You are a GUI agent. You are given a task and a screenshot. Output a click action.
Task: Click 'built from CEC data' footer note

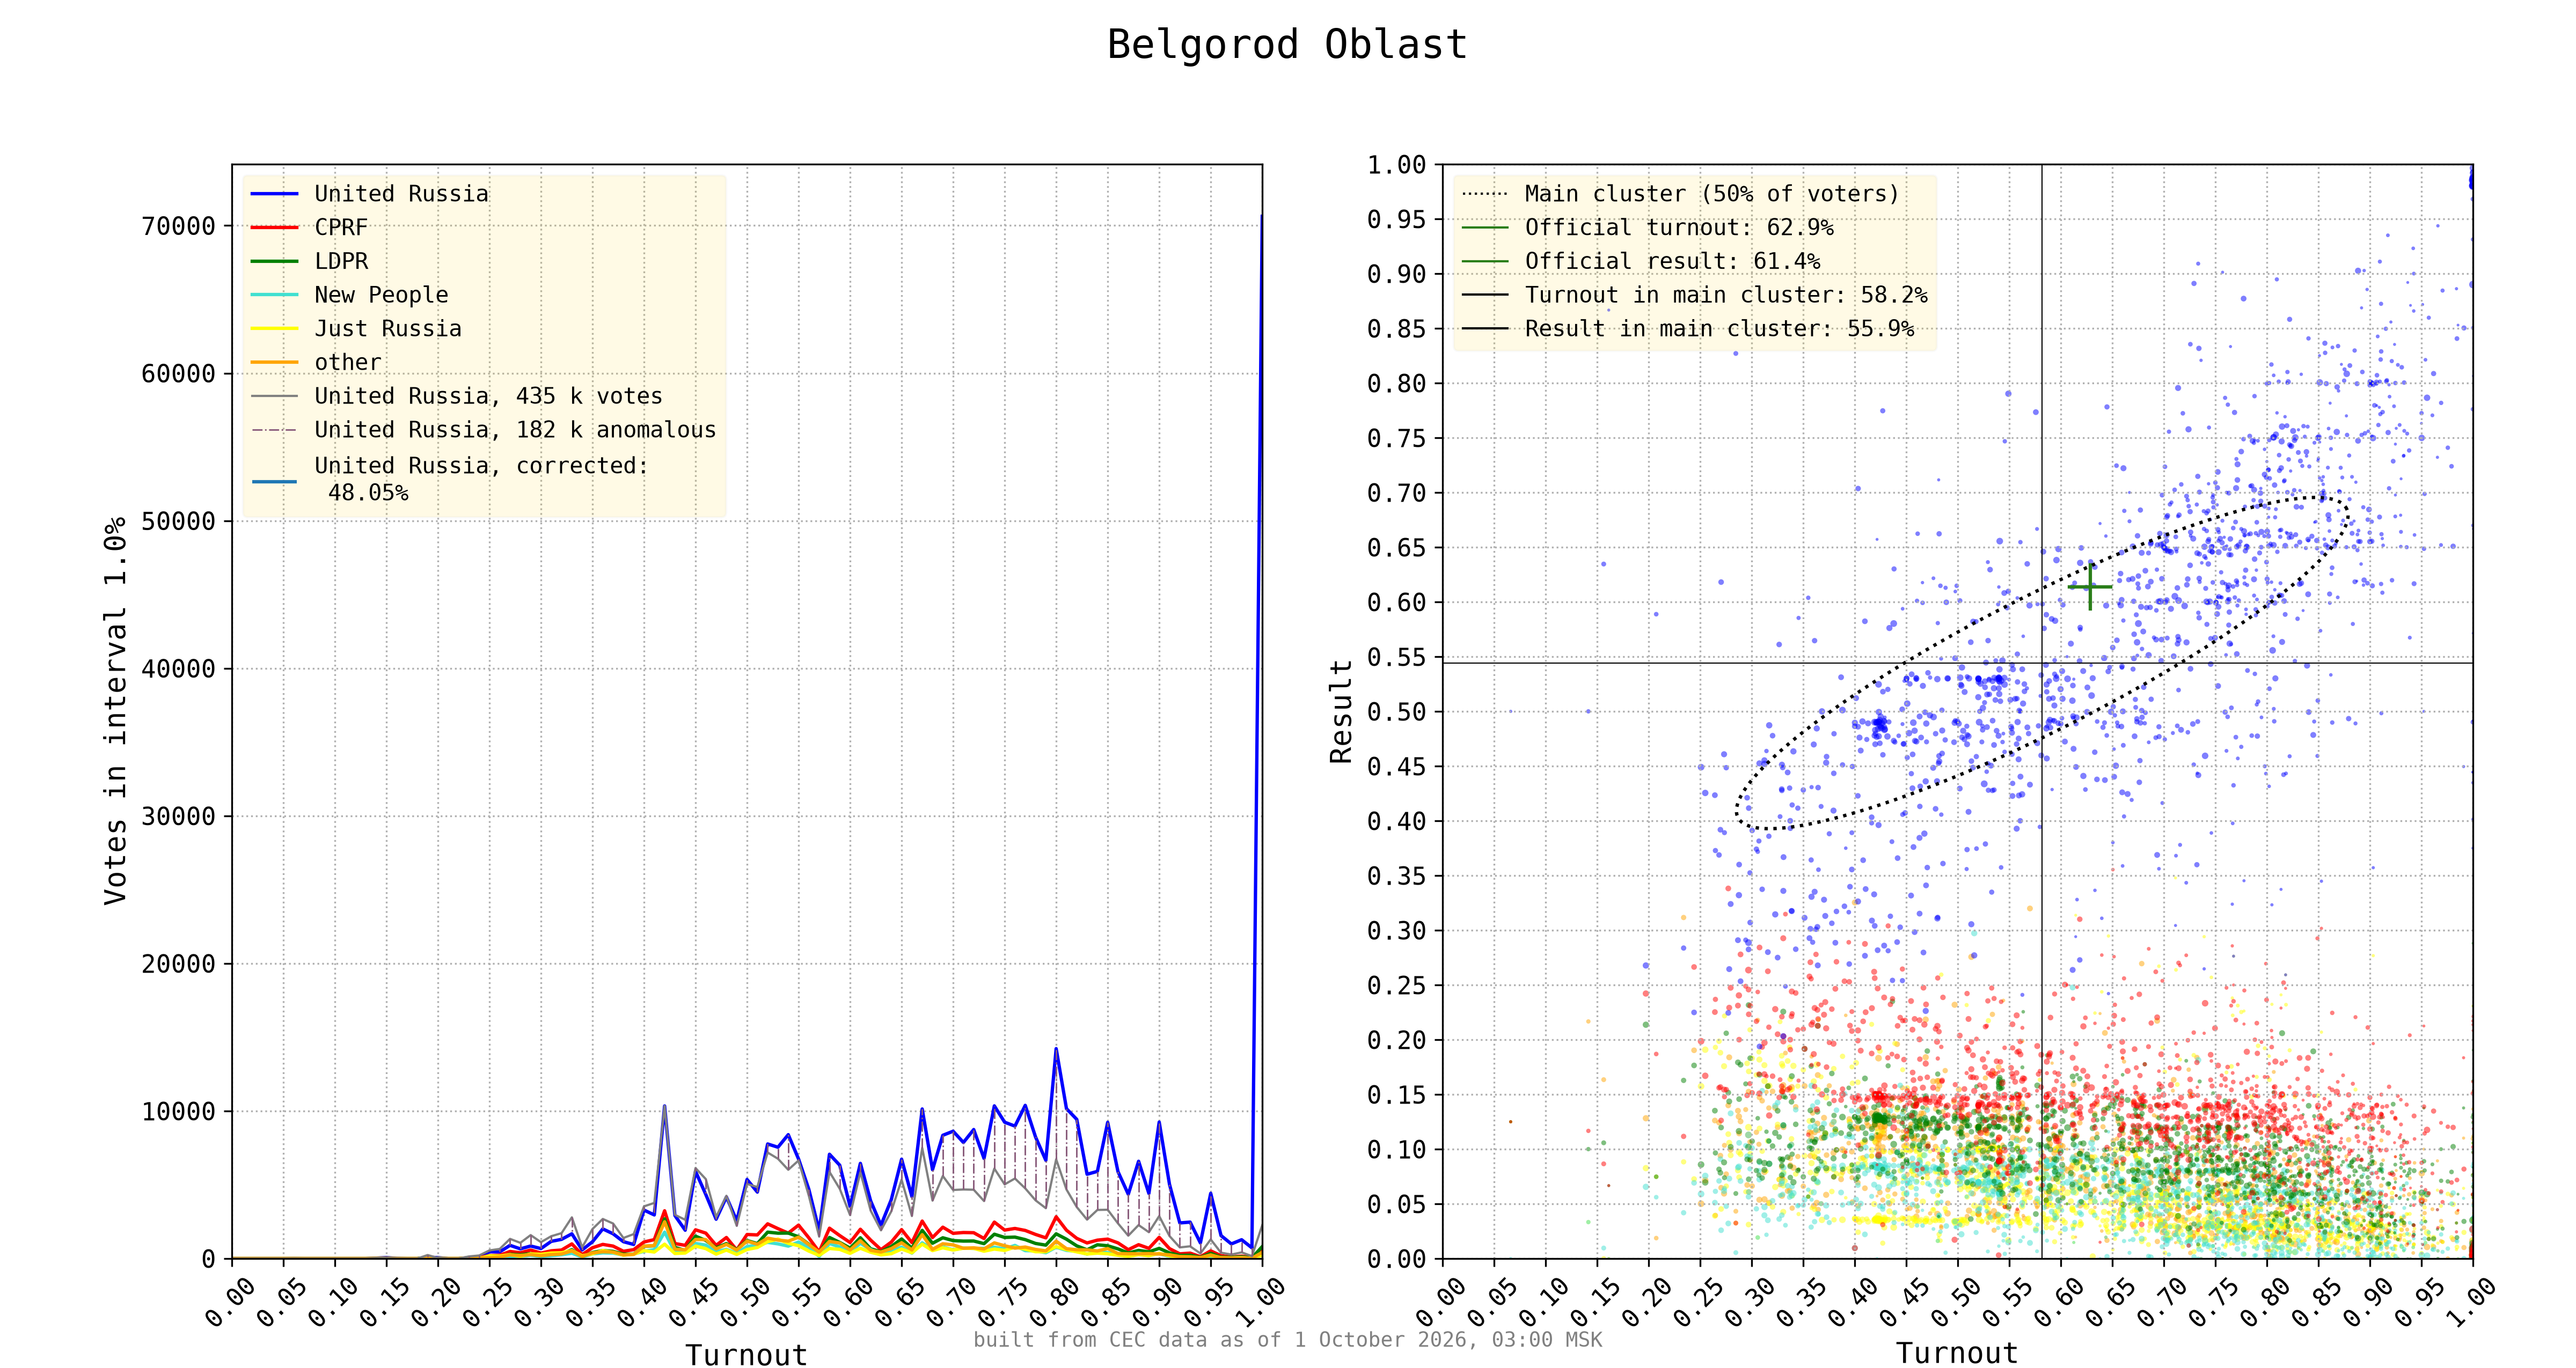pyautogui.click(x=1287, y=1340)
